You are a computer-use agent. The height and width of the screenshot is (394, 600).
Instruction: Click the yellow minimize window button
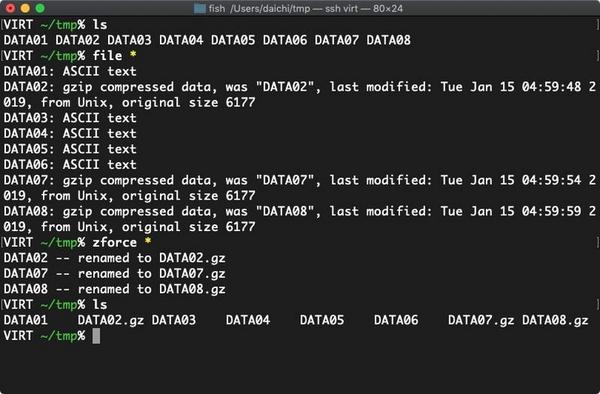(25, 8)
